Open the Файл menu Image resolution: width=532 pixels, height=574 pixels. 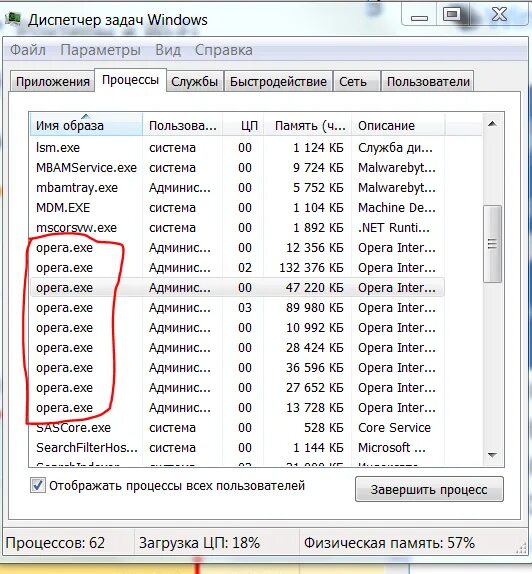click(28, 50)
